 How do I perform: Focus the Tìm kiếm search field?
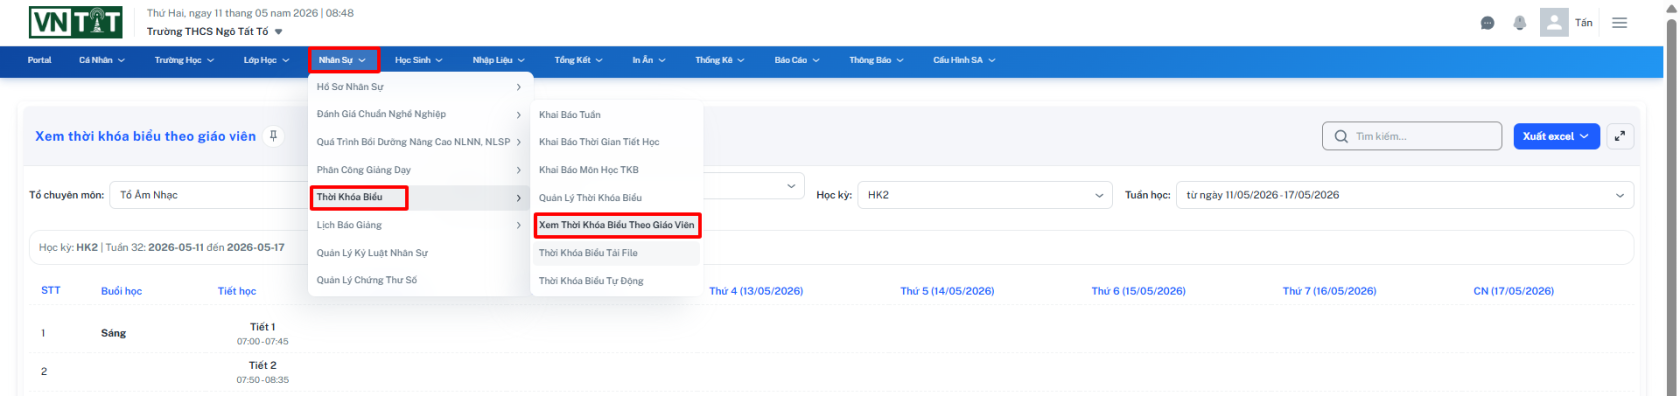1412,136
